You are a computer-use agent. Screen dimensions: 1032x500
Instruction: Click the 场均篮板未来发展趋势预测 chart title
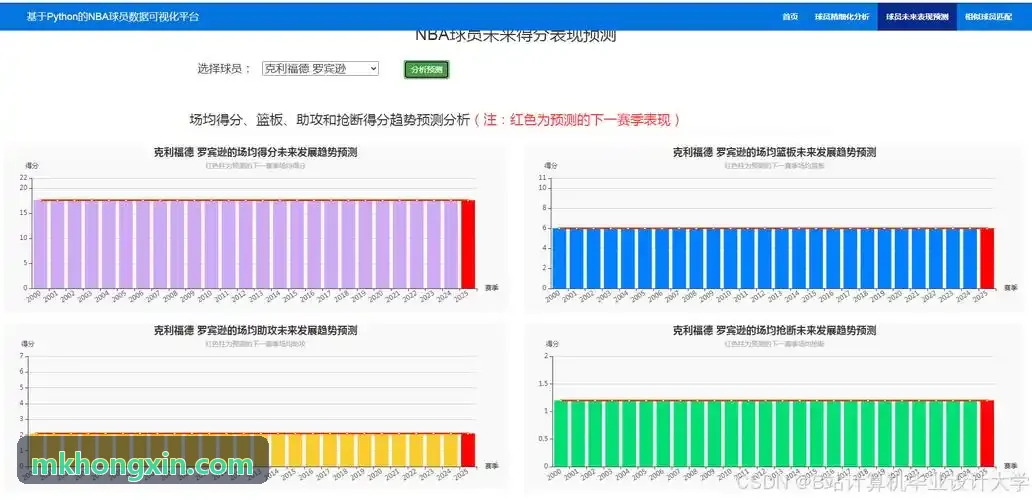(774, 152)
